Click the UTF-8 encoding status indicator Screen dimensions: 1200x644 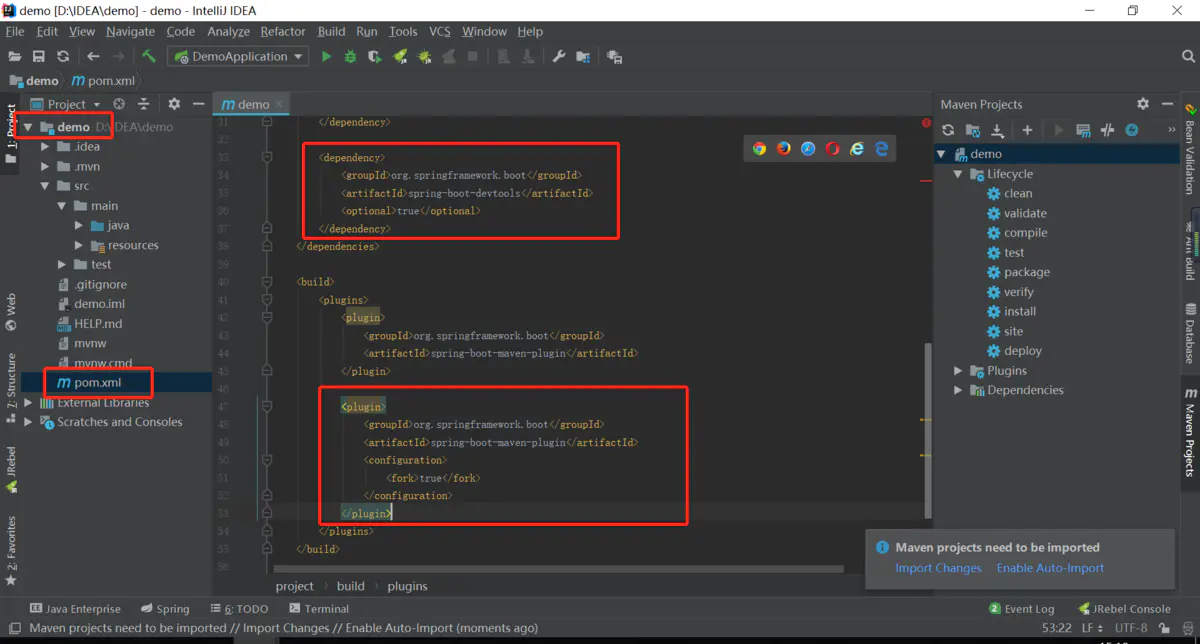[1131, 628]
